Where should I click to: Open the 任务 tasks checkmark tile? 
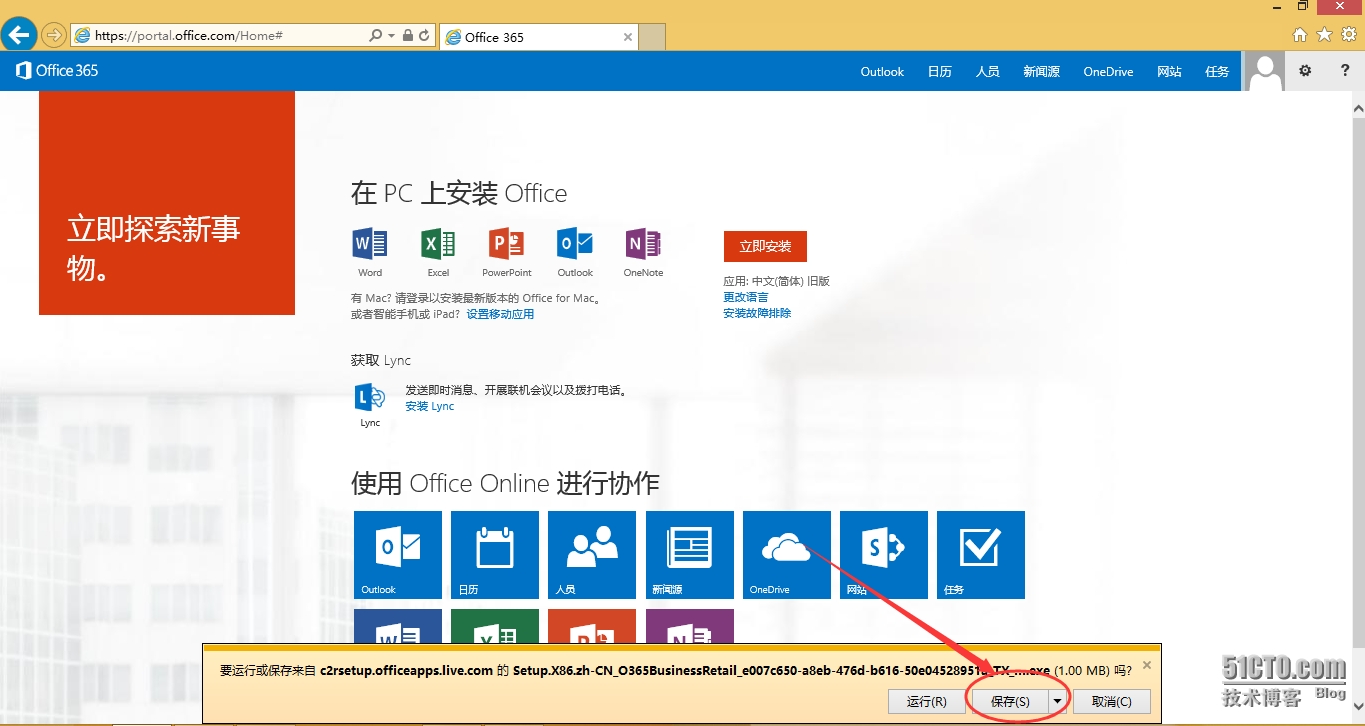(980, 554)
